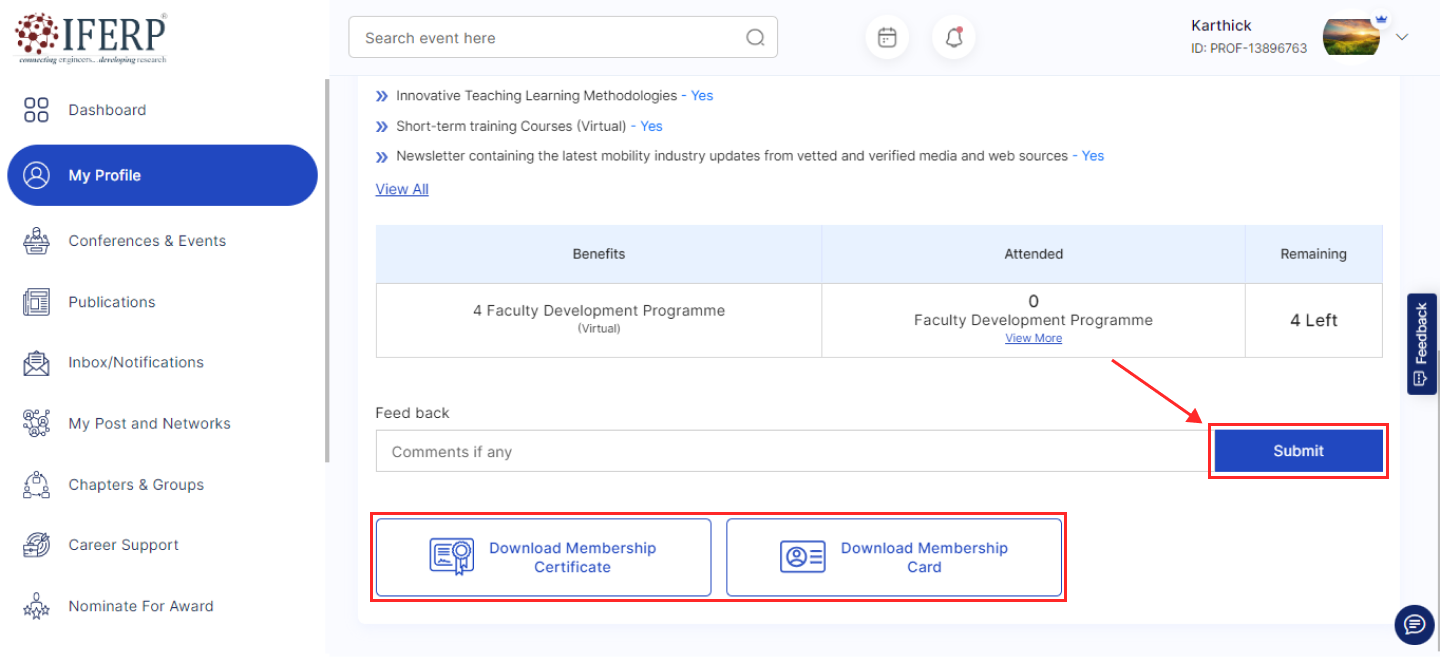Open Chapters & Groups menu item
Image resolution: width=1440 pixels, height=657 pixels.
[136, 485]
